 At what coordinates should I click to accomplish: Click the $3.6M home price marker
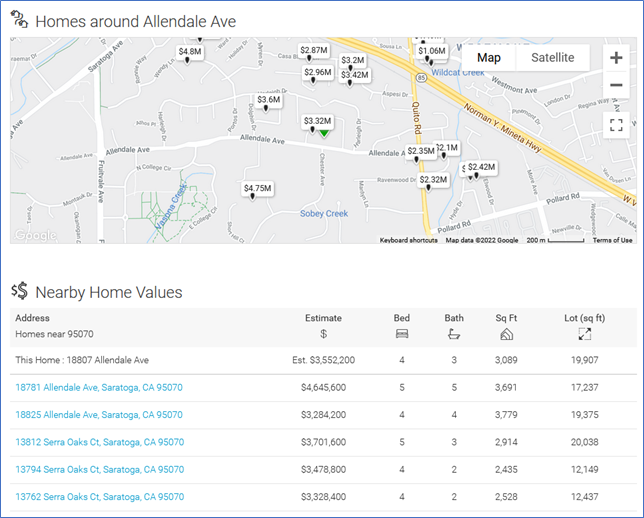pos(269,100)
